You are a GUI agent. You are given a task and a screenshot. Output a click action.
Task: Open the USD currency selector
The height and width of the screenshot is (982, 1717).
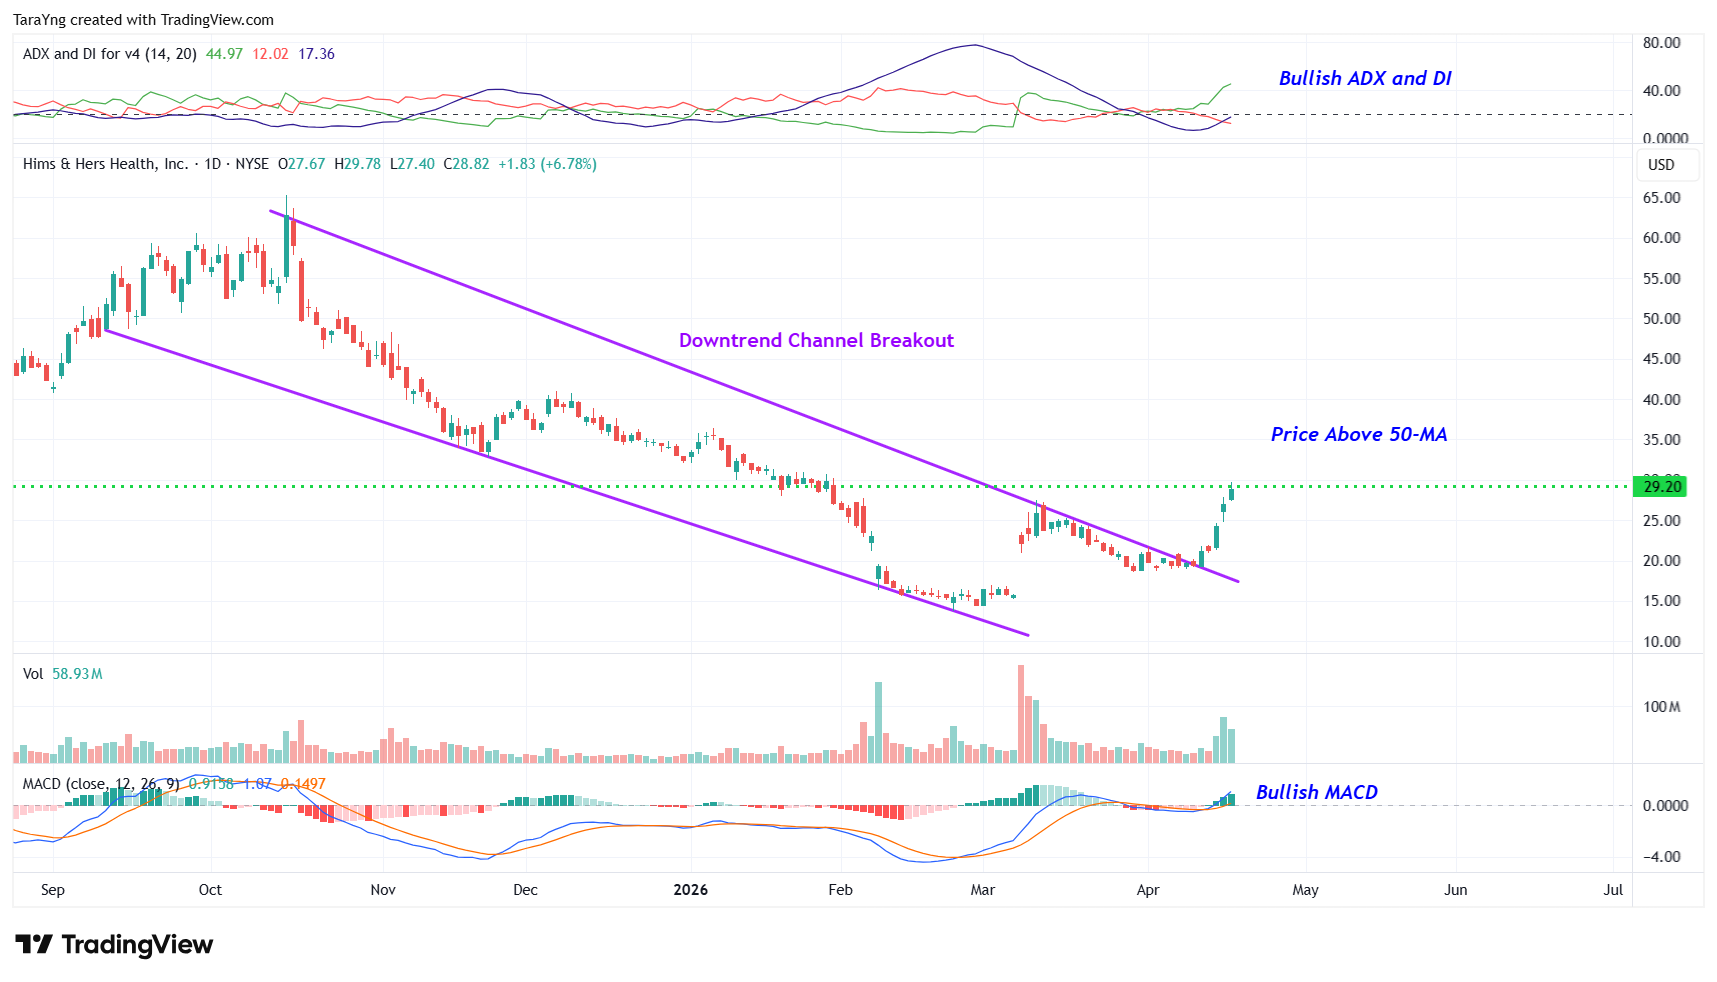click(1660, 165)
